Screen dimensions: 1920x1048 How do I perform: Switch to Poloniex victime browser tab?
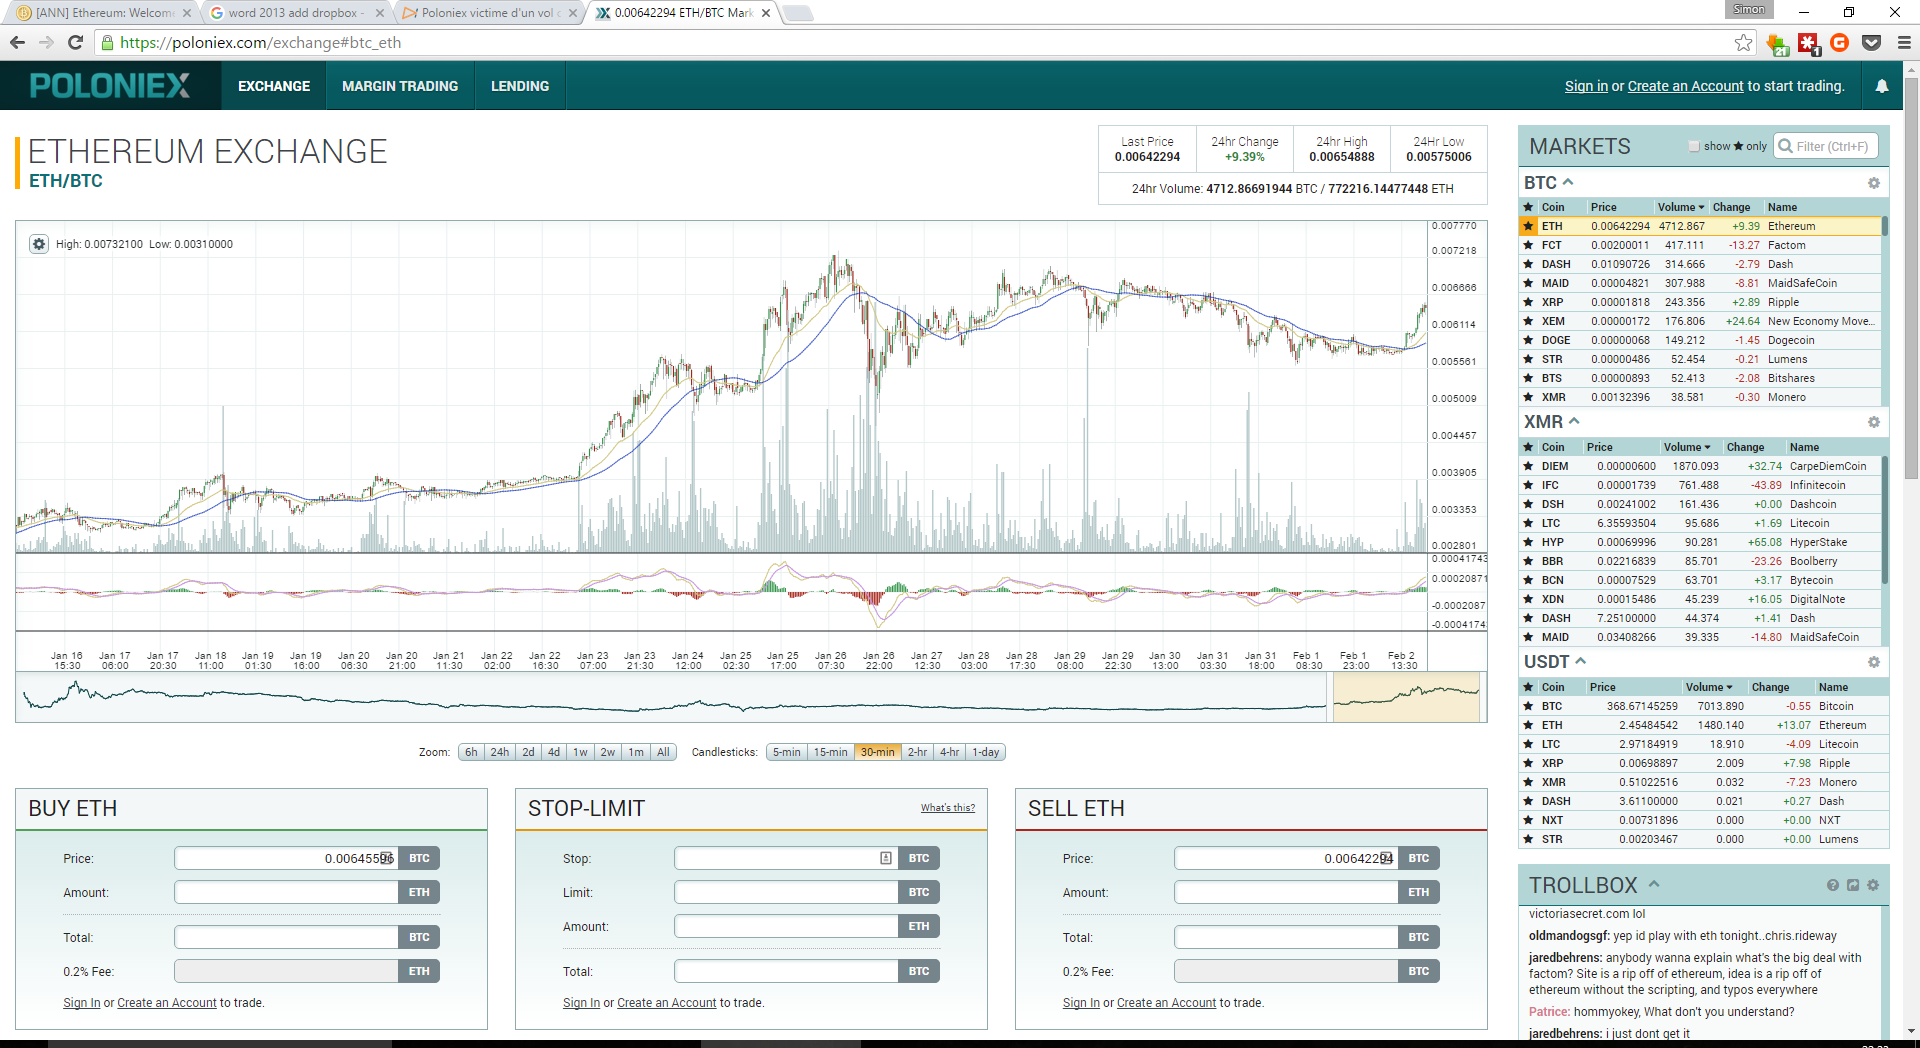pos(488,13)
